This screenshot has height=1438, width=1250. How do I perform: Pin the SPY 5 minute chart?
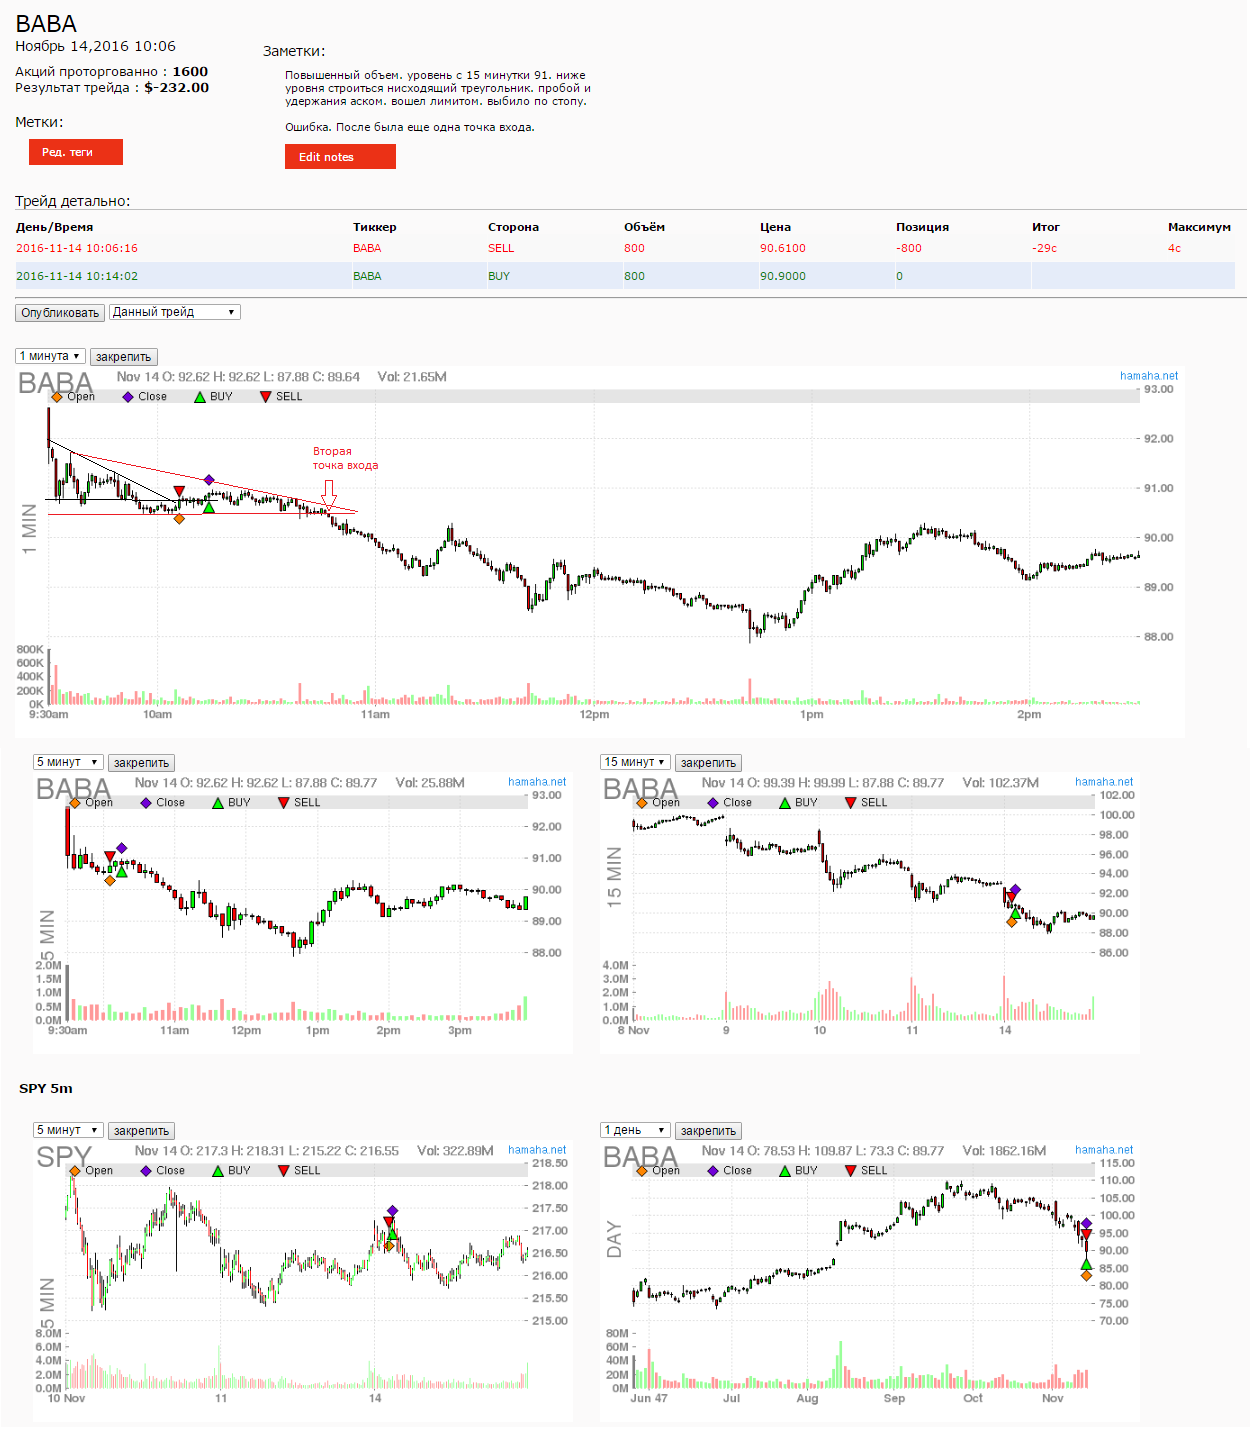141,1131
